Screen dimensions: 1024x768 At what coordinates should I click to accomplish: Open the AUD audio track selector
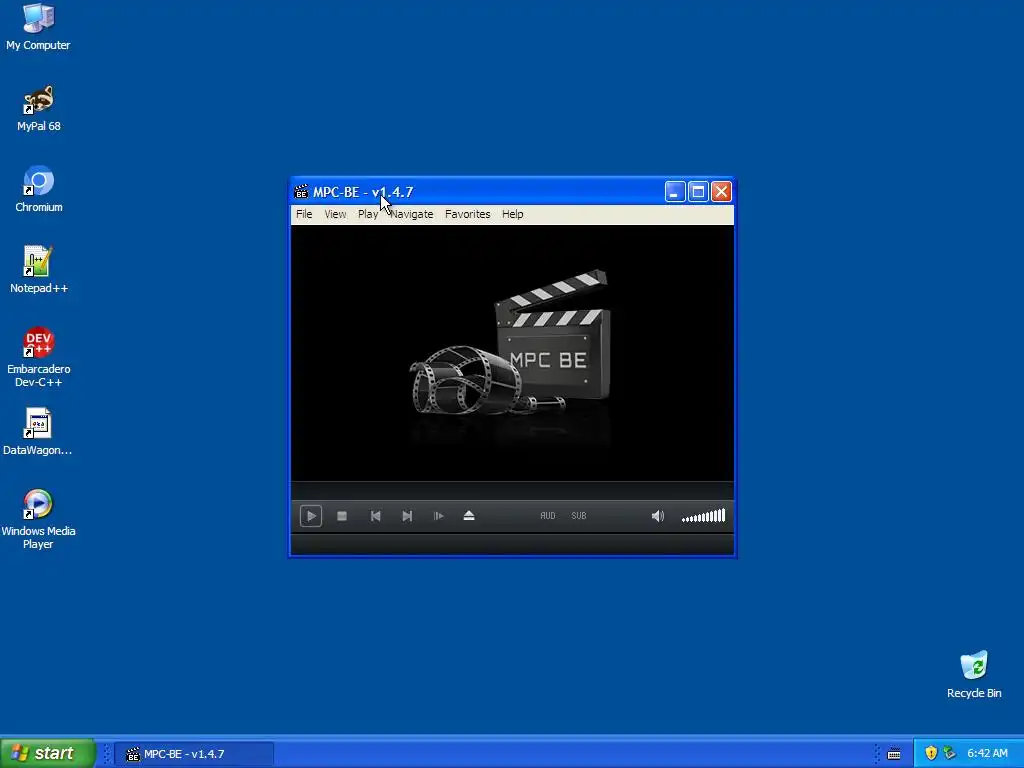(548, 516)
